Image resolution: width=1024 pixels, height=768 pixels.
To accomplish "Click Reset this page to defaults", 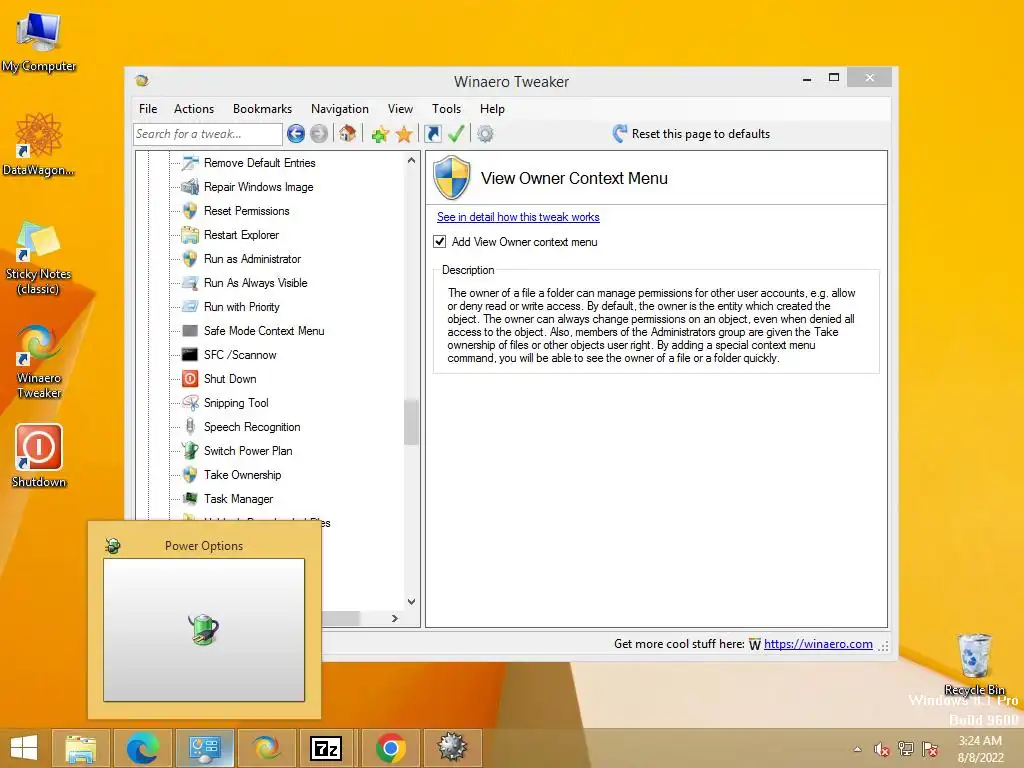I will [x=692, y=134].
